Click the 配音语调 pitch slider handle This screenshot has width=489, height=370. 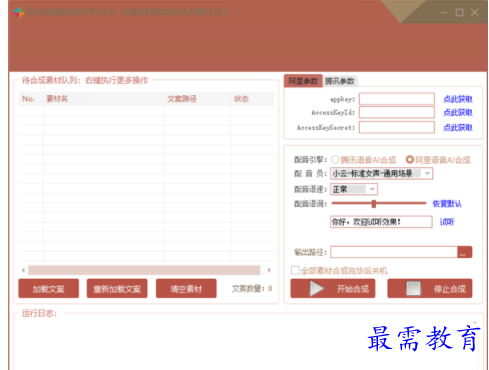click(374, 204)
